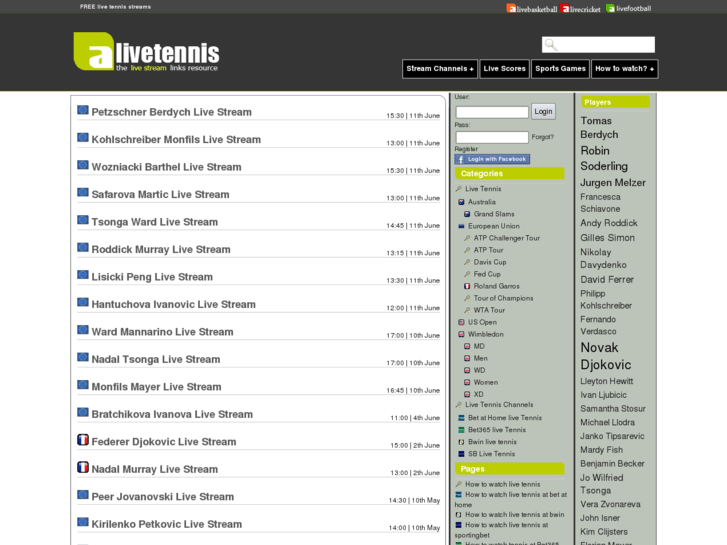Screen dimensions: 727x545
Task: Select the Wimbledon Women category
Action: click(x=486, y=383)
